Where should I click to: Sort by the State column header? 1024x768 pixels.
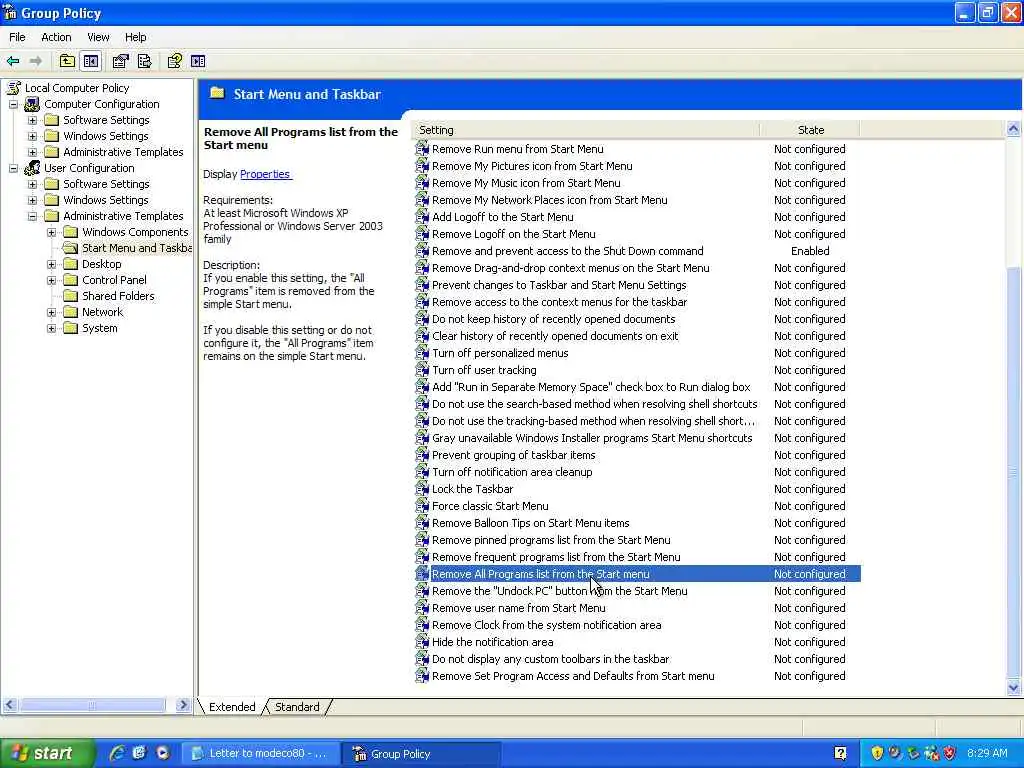(x=810, y=130)
